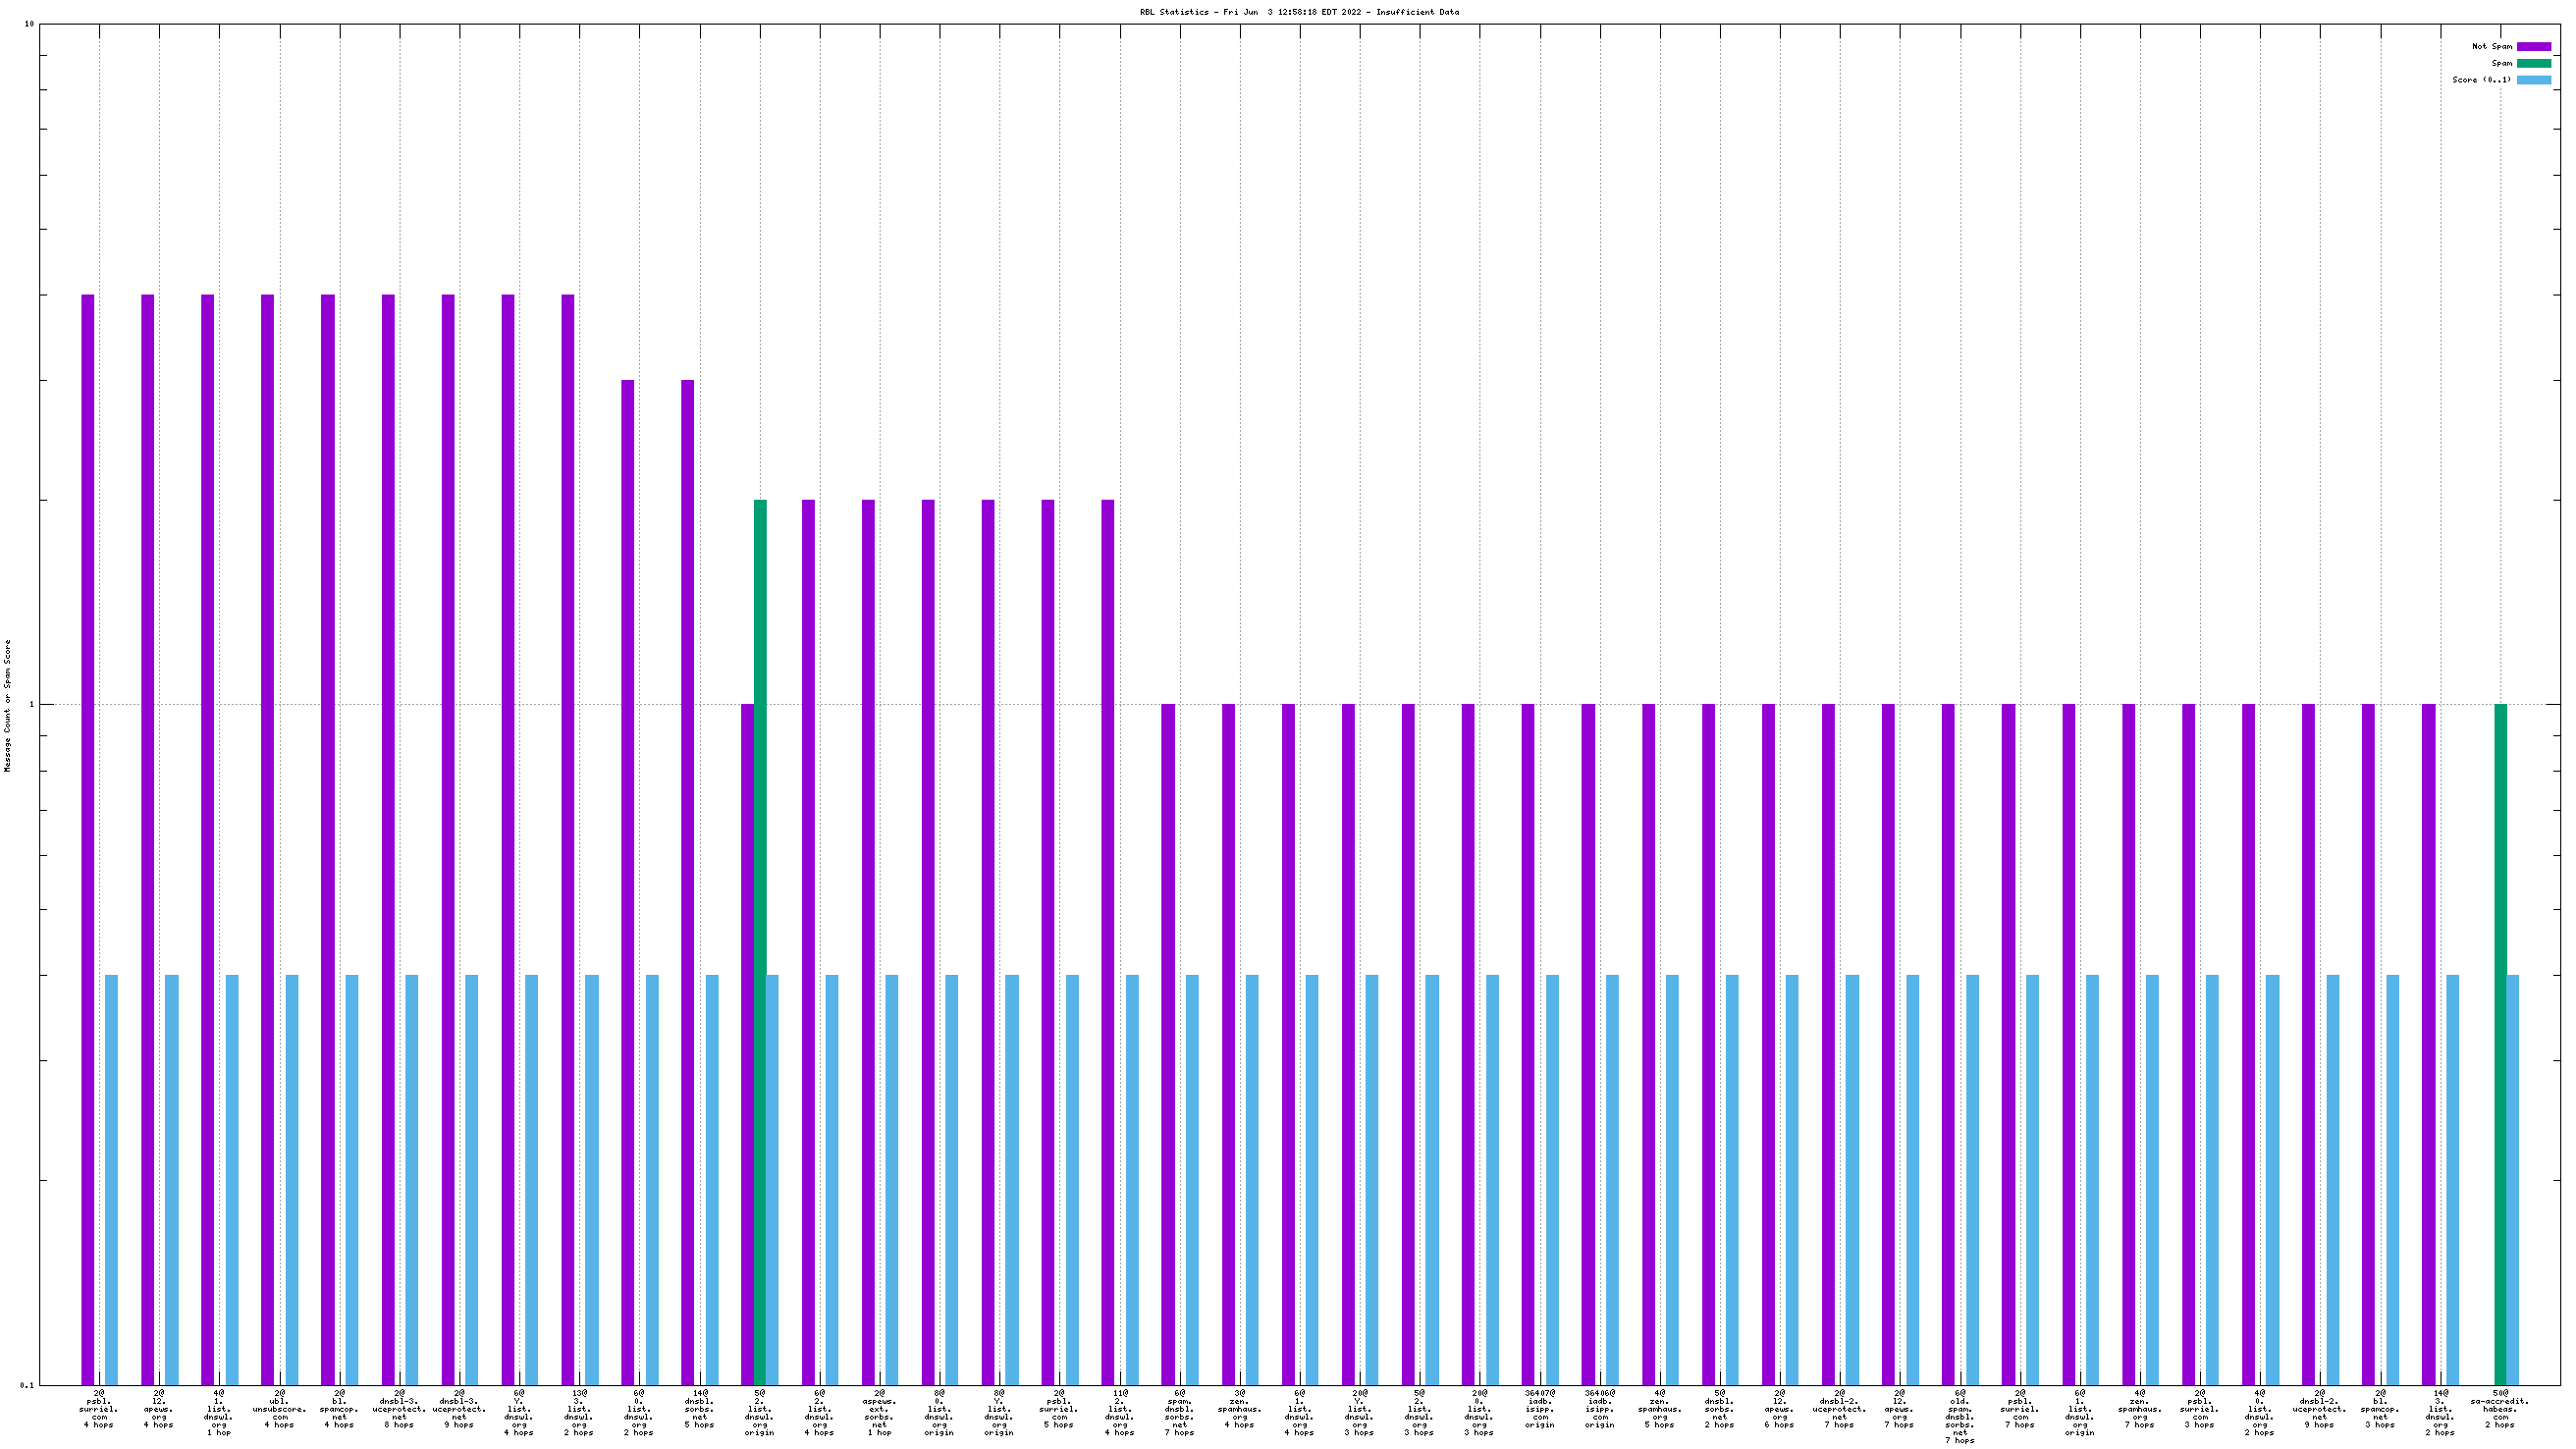The image size is (2576, 1449).
Task: Click the 'zen.spamhaus.org 4 hops' axis label
Action: click(x=1239, y=1408)
